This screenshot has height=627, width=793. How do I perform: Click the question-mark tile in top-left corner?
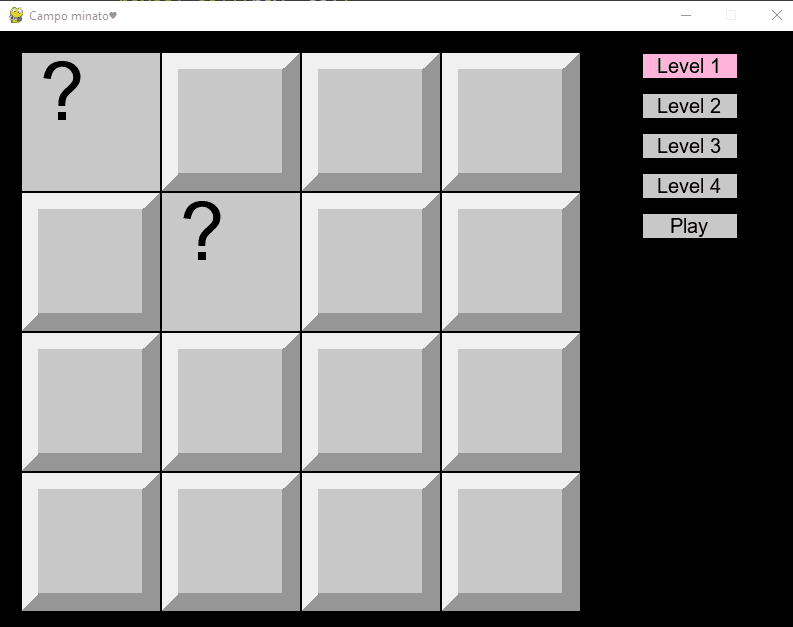click(91, 122)
